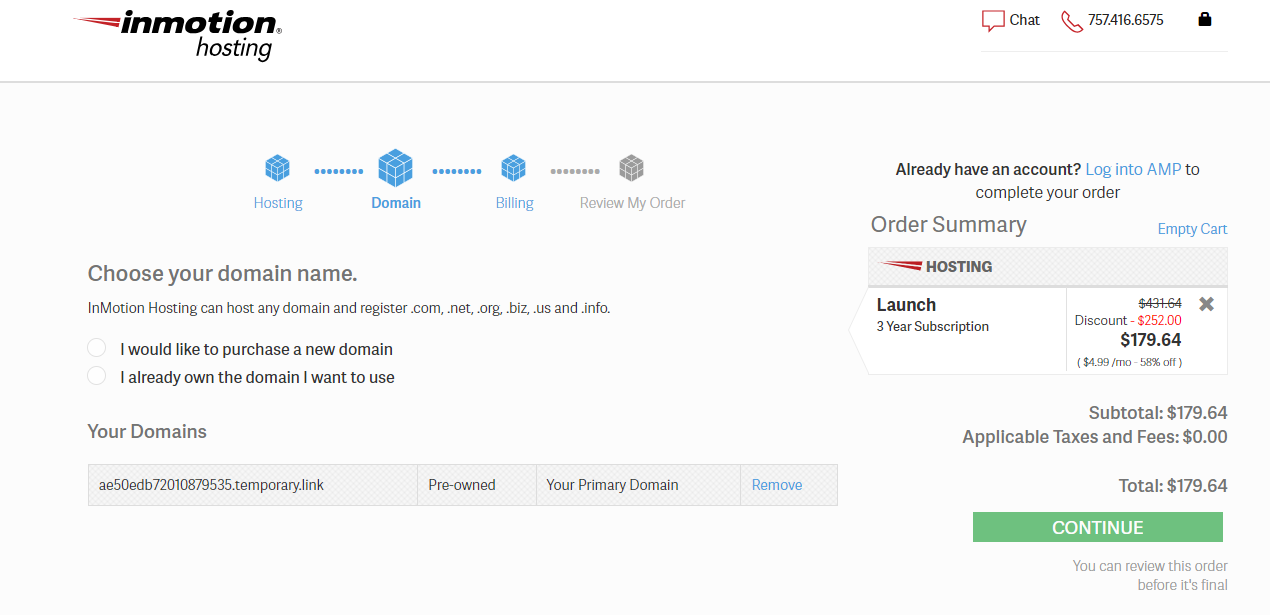Click the '$4.99 /mo - 58% off' note
This screenshot has height=615, width=1270.
[1129, 362]
